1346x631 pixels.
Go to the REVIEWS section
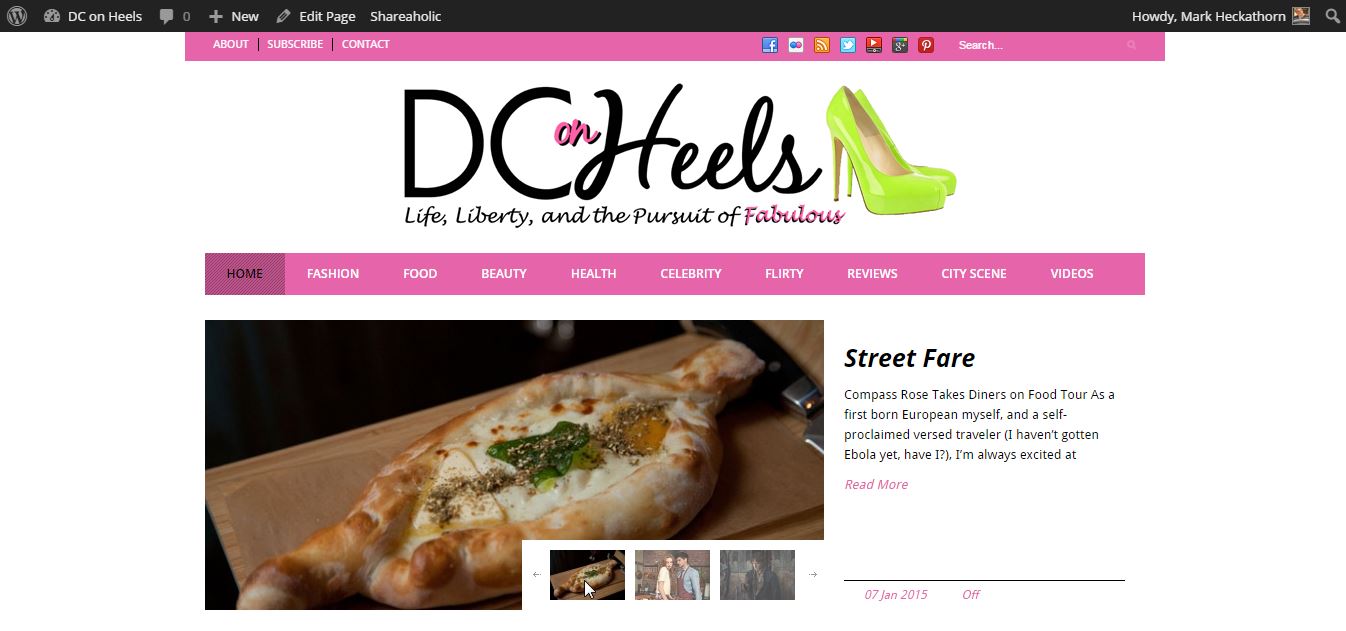[872, 274]
